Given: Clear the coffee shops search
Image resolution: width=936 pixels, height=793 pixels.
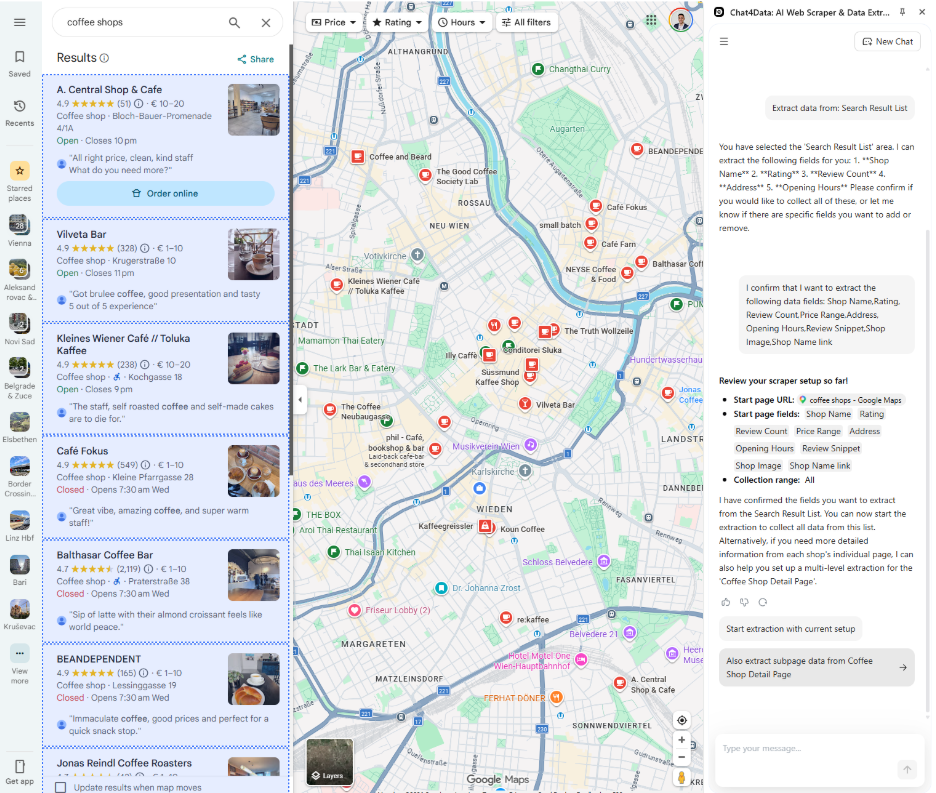Looking at the screenshot, I should 266,23.
